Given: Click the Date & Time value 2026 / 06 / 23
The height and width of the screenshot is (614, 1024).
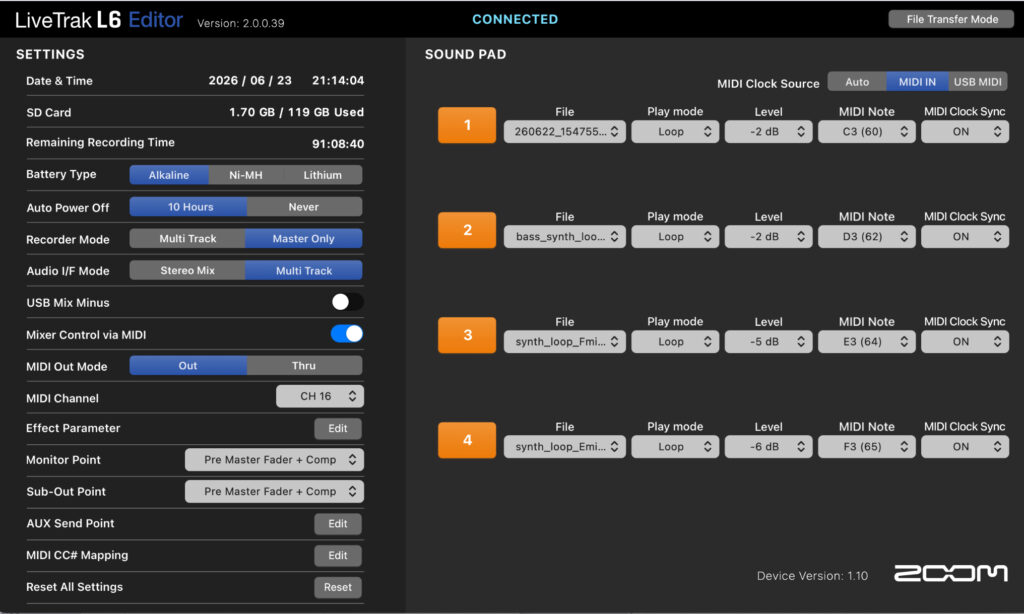Looking at the screenshot, I should coord(250,80).
